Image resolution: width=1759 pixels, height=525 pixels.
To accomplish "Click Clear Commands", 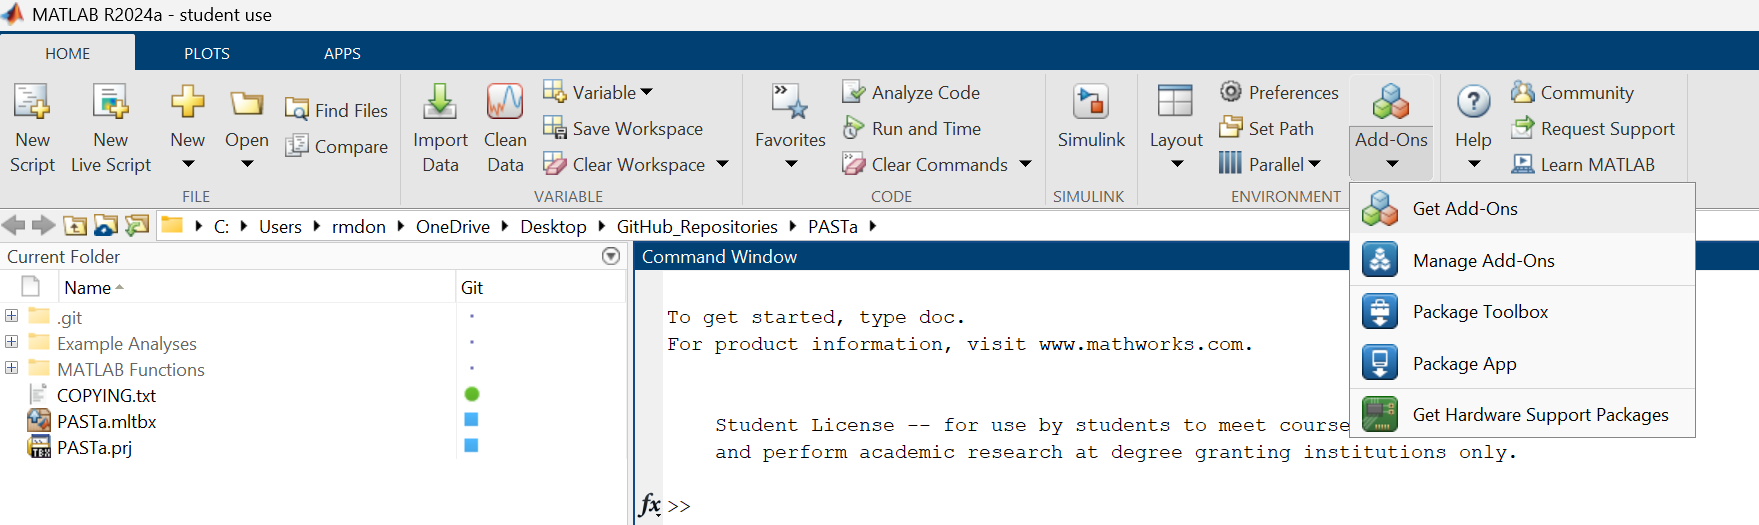I will [925, 164].
